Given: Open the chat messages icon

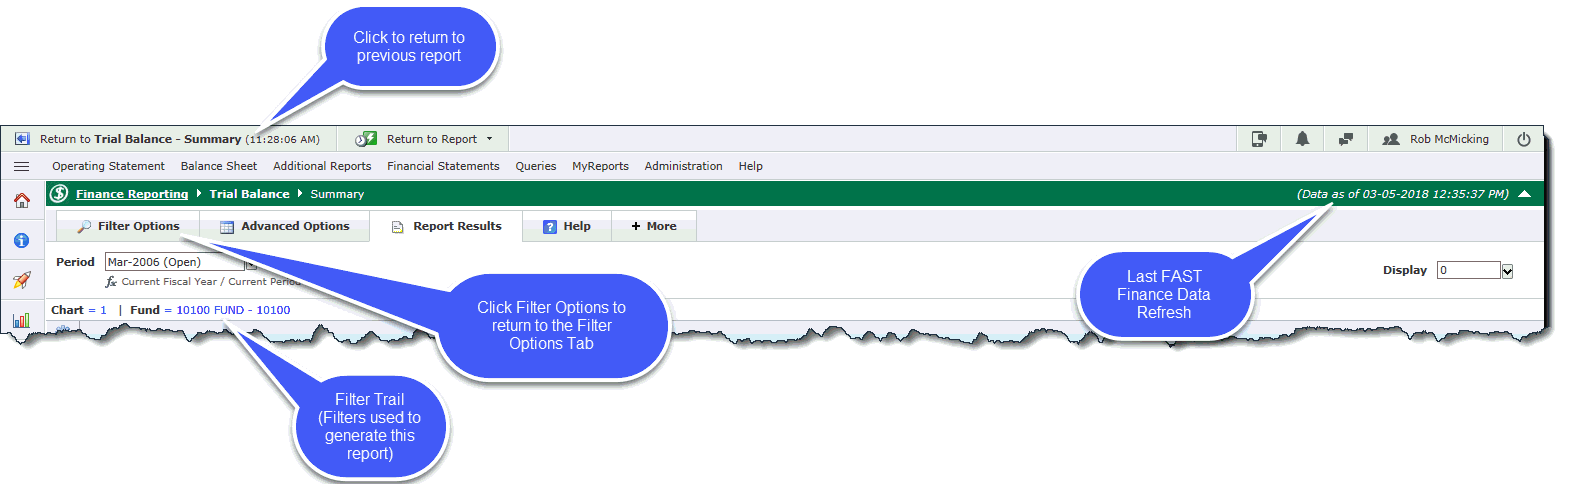Looking at the screenshot, I should click(1346, 139).
